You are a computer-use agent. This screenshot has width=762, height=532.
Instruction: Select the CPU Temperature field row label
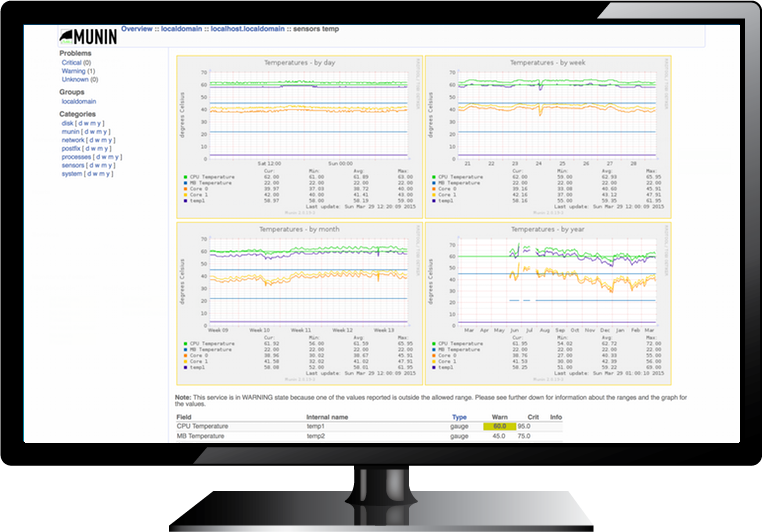(202, 426)
